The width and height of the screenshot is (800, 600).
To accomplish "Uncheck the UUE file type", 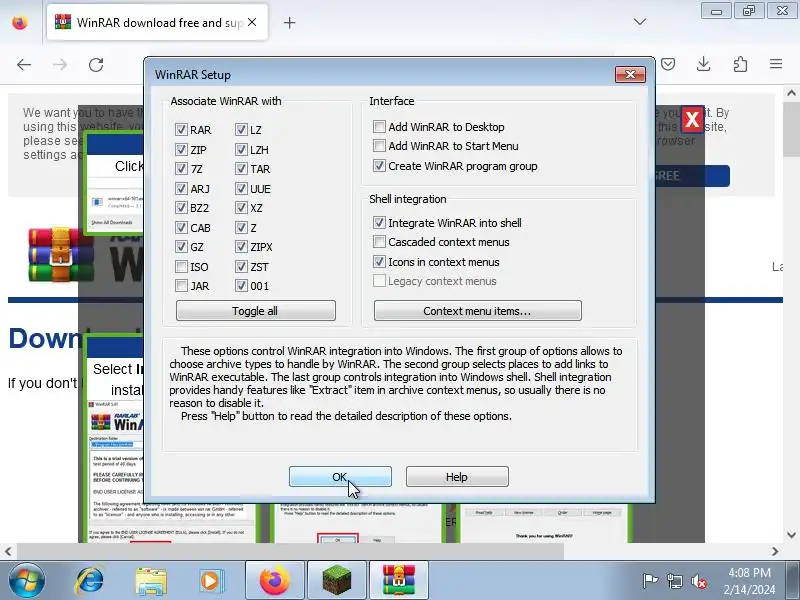I will point(241,189).
